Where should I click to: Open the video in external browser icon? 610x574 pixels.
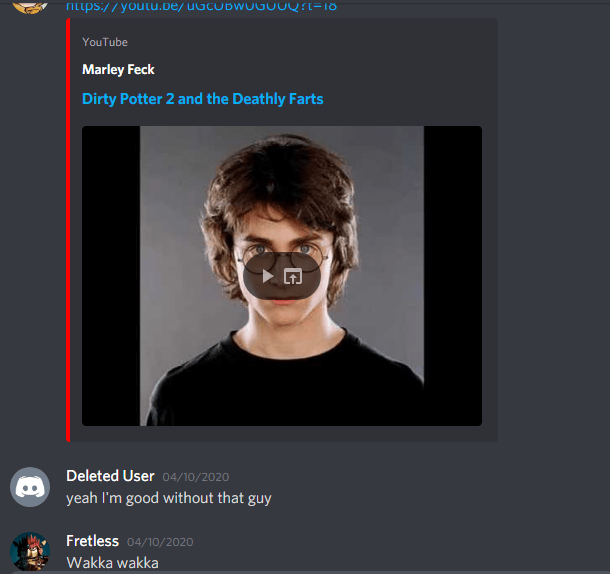(x=293, y=276)
